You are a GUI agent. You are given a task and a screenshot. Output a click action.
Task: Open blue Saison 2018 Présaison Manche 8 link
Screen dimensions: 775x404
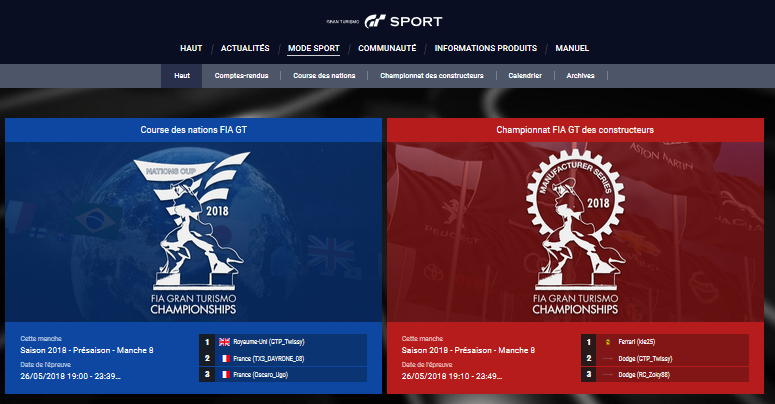coord(87,350)
